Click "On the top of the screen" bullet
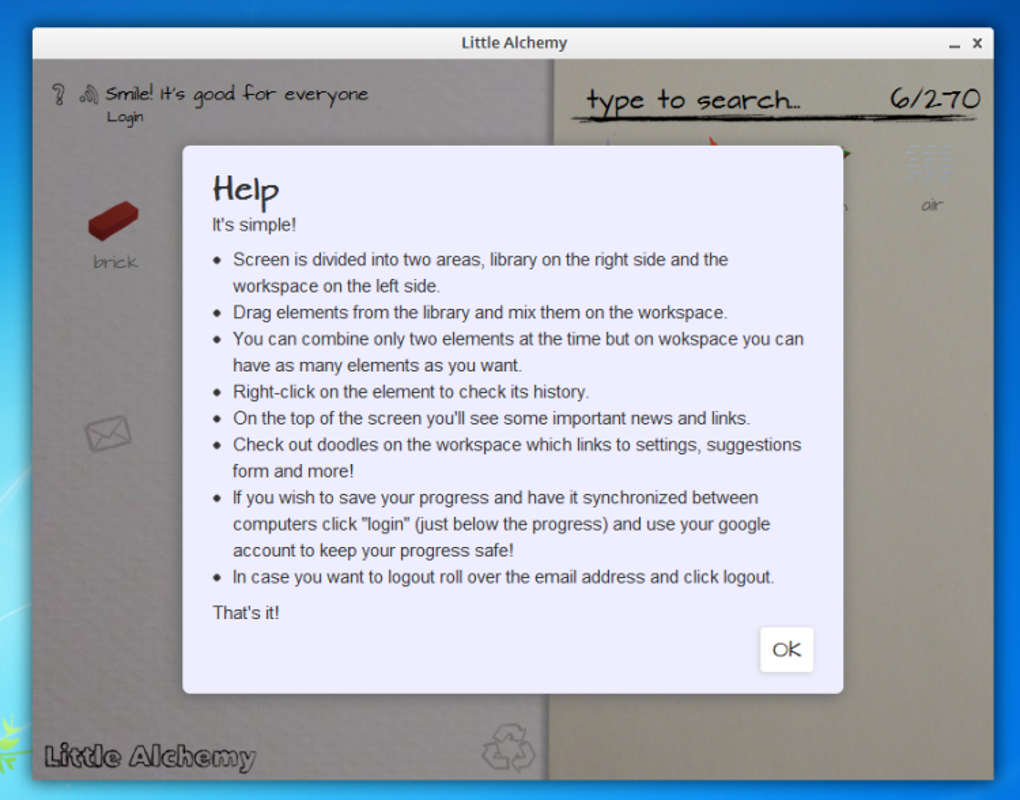 491,418
